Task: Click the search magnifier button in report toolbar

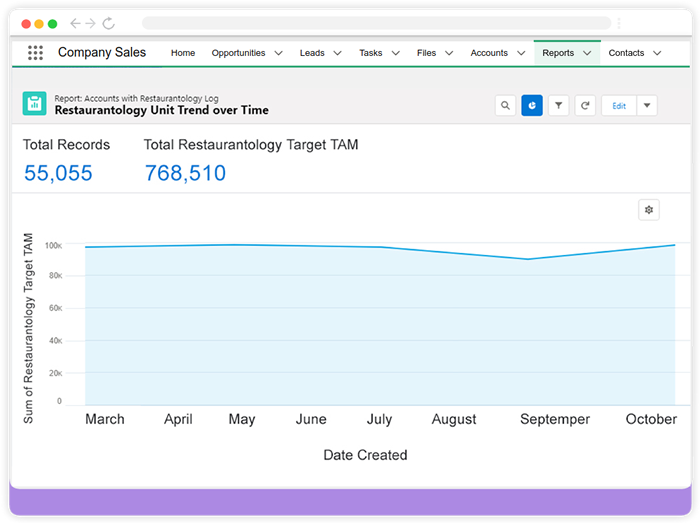Action: pyautogui.click(x=505, y=106)
